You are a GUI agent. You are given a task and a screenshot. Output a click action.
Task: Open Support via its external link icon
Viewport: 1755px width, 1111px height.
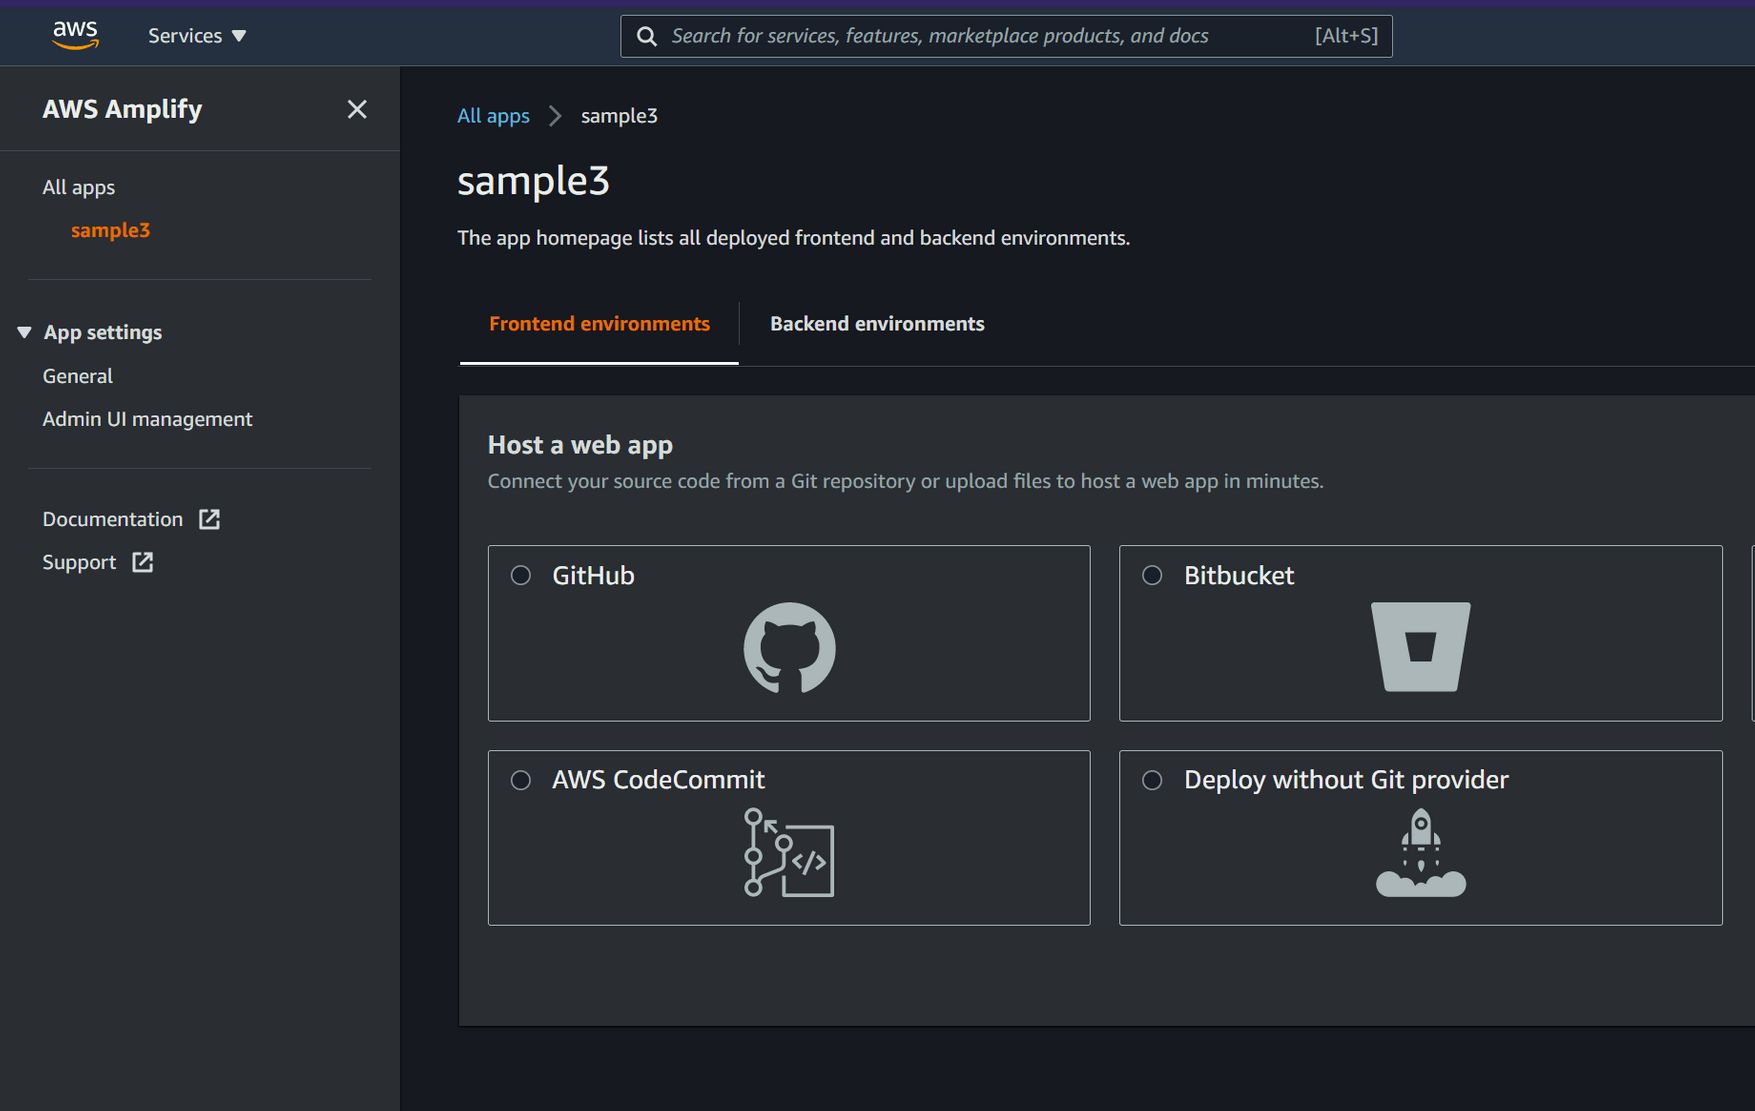[143, 561]
